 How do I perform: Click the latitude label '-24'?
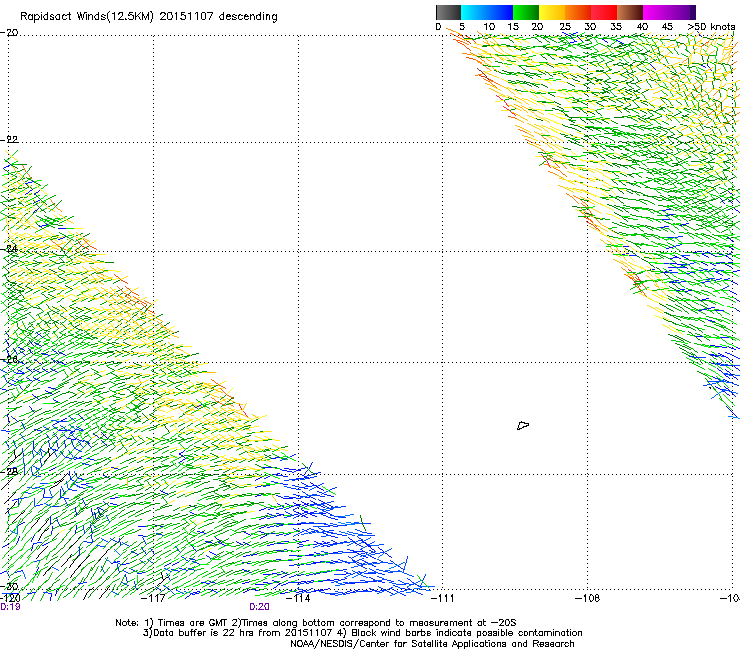(9, 249)
